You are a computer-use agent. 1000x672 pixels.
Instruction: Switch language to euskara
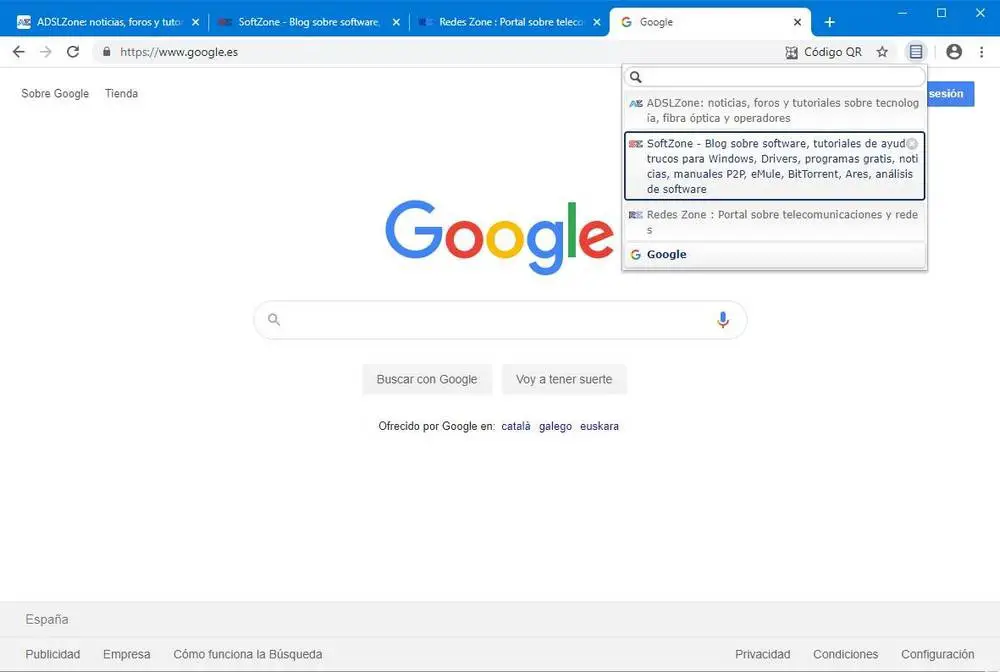(599, 426)
